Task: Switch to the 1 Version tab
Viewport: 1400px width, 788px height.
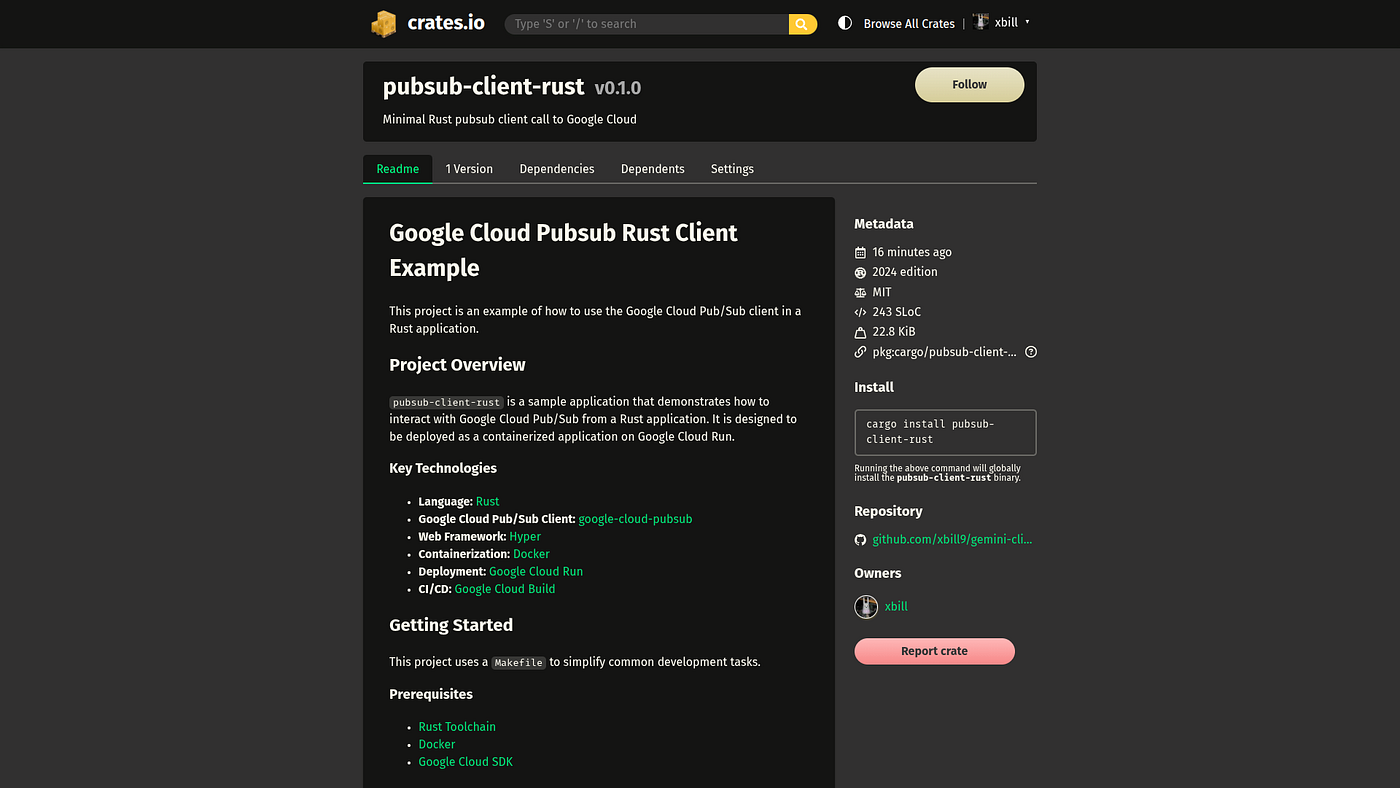Action: click(469, 169)
